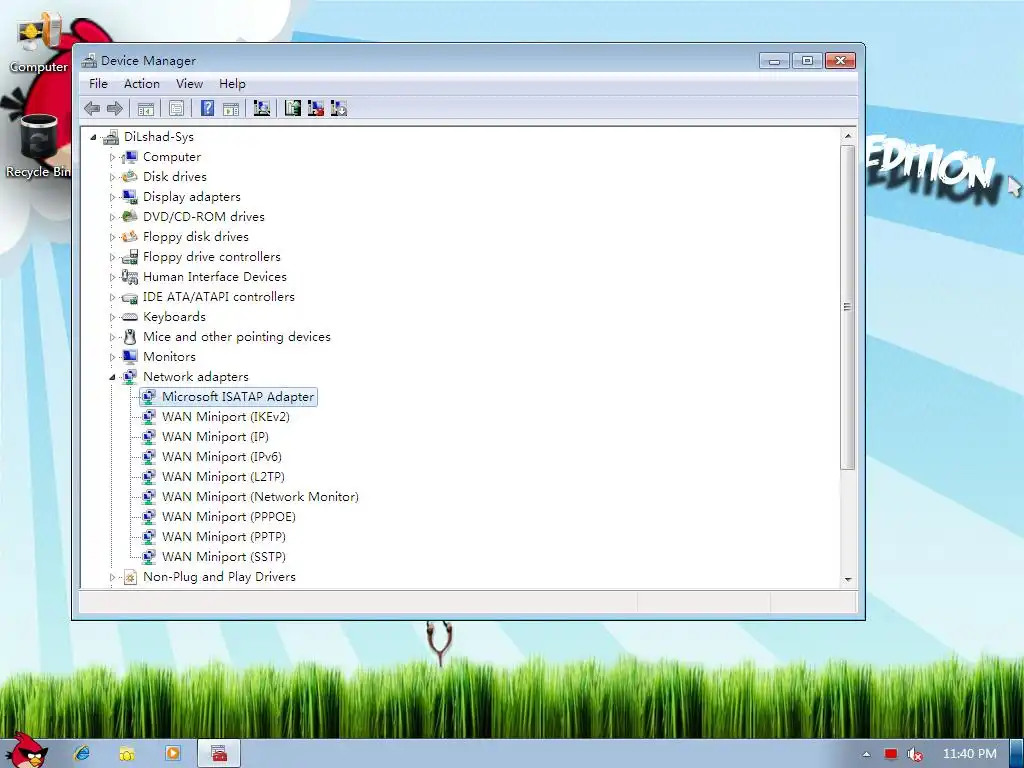Viewport: 1024px width, 768px height.
Task: Click the Microsoft ISATAP Adapter device icon
Action: click(149, 396)
